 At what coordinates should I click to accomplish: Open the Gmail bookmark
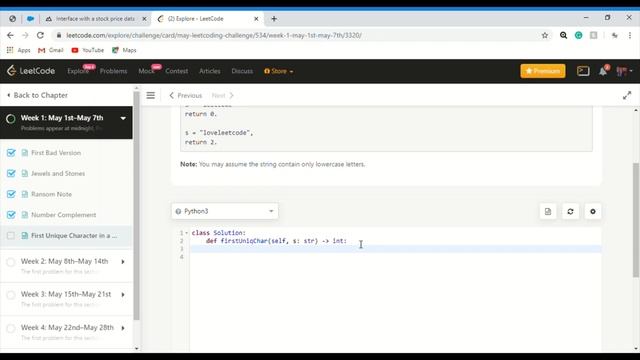51,50
